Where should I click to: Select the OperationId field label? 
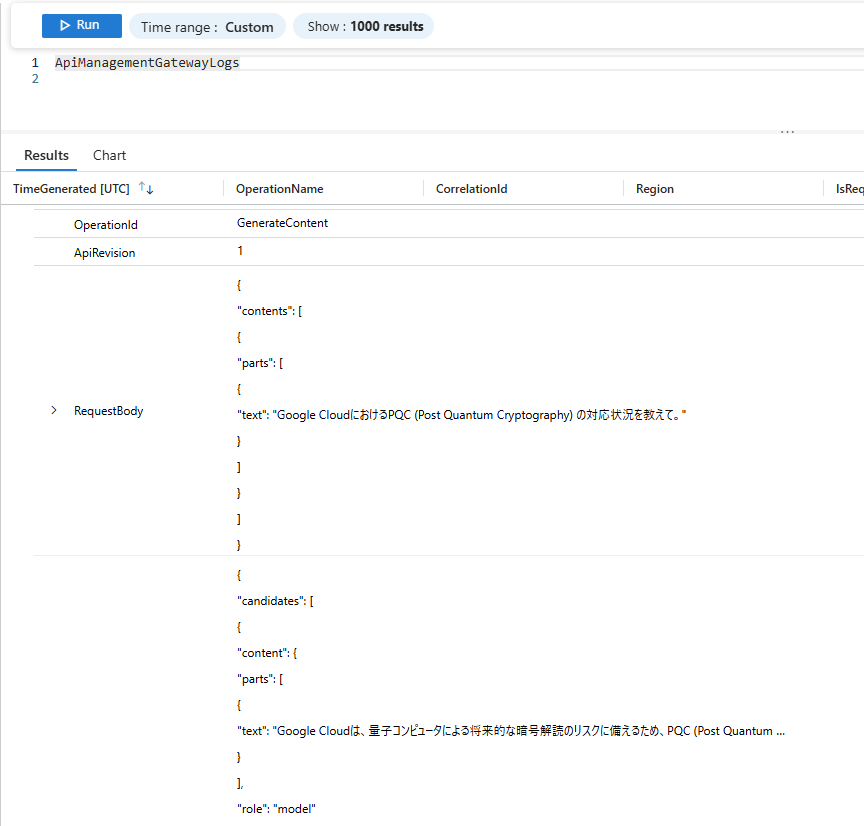[x=105, y=225]
